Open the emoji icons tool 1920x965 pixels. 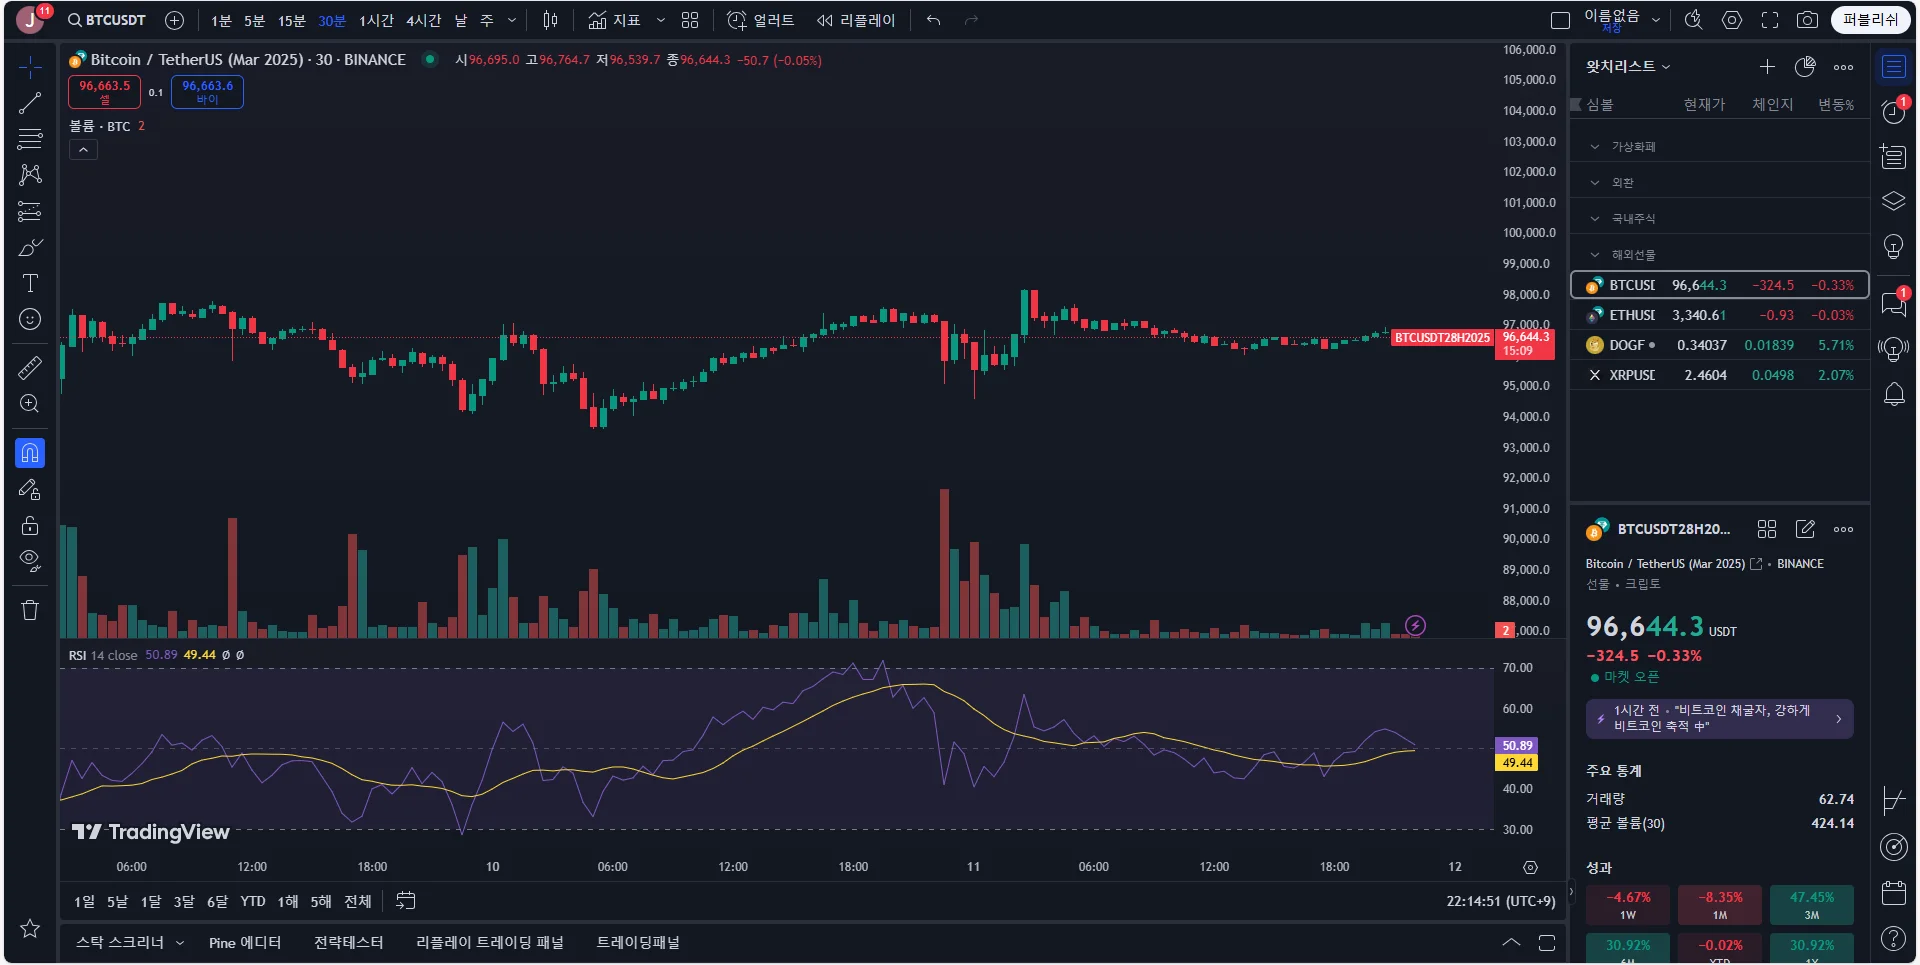tap(30, 319)
